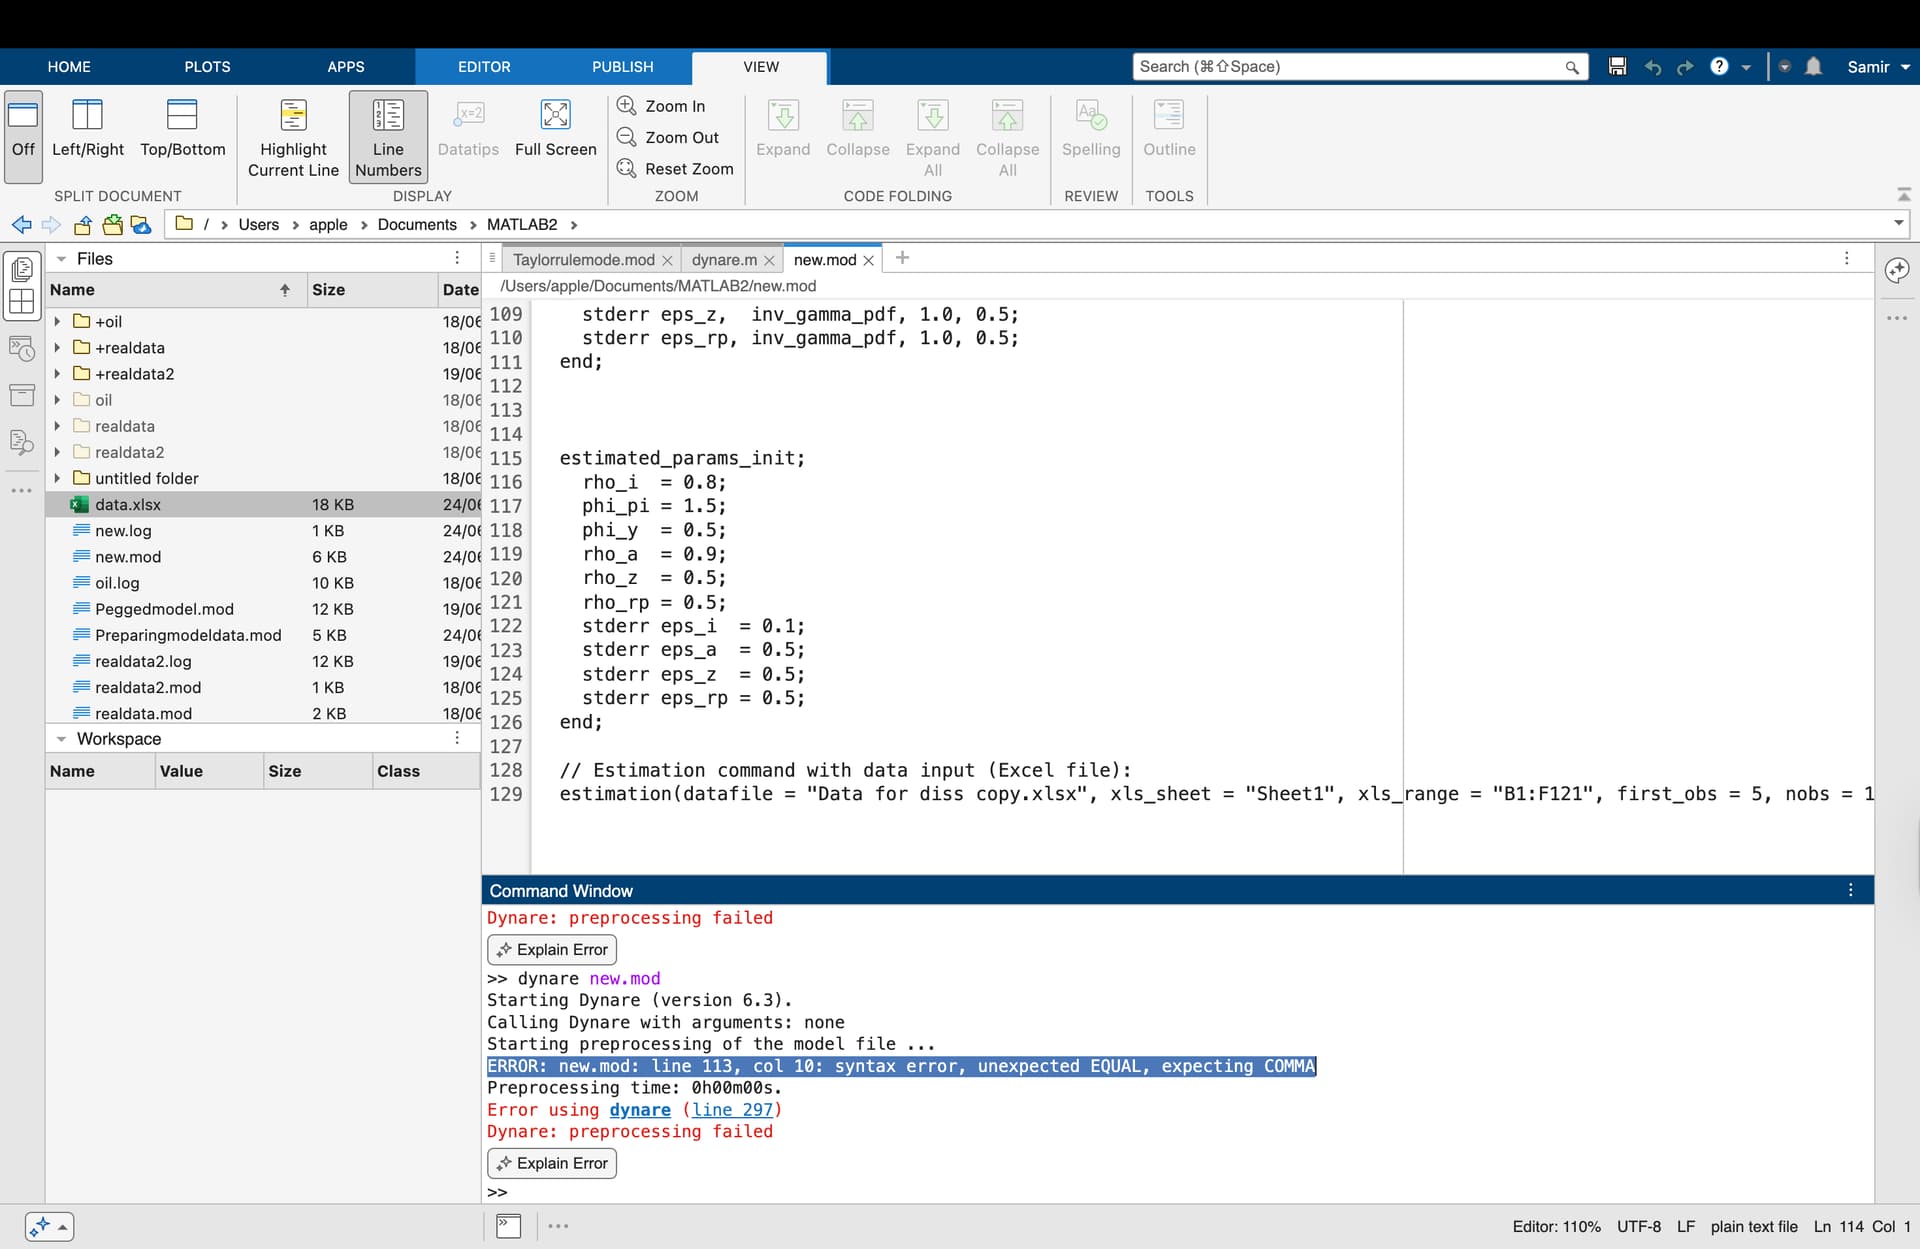Click the bottom Explain Error button
1920x1249 pixels.
coord(552,1163)
